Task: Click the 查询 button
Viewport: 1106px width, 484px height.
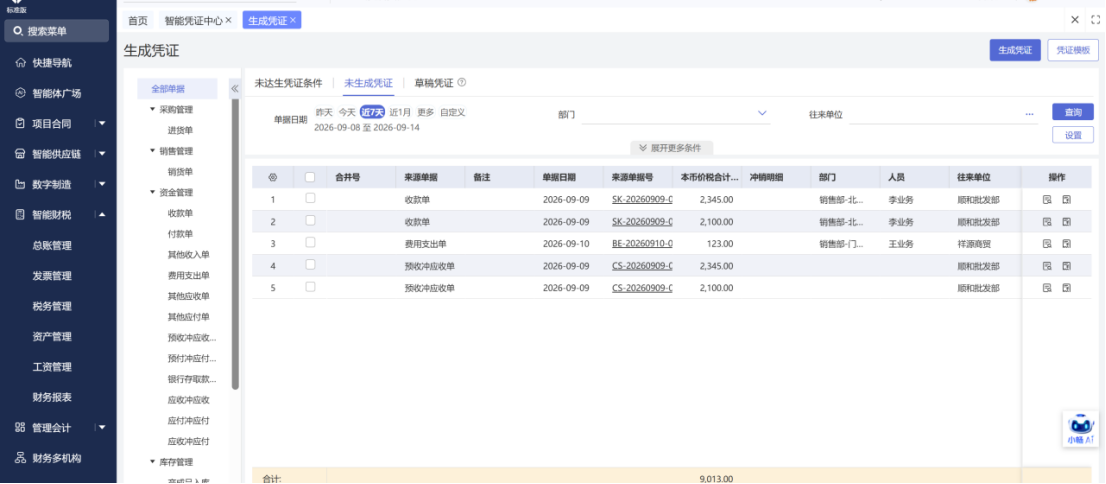Action: 1073,112
